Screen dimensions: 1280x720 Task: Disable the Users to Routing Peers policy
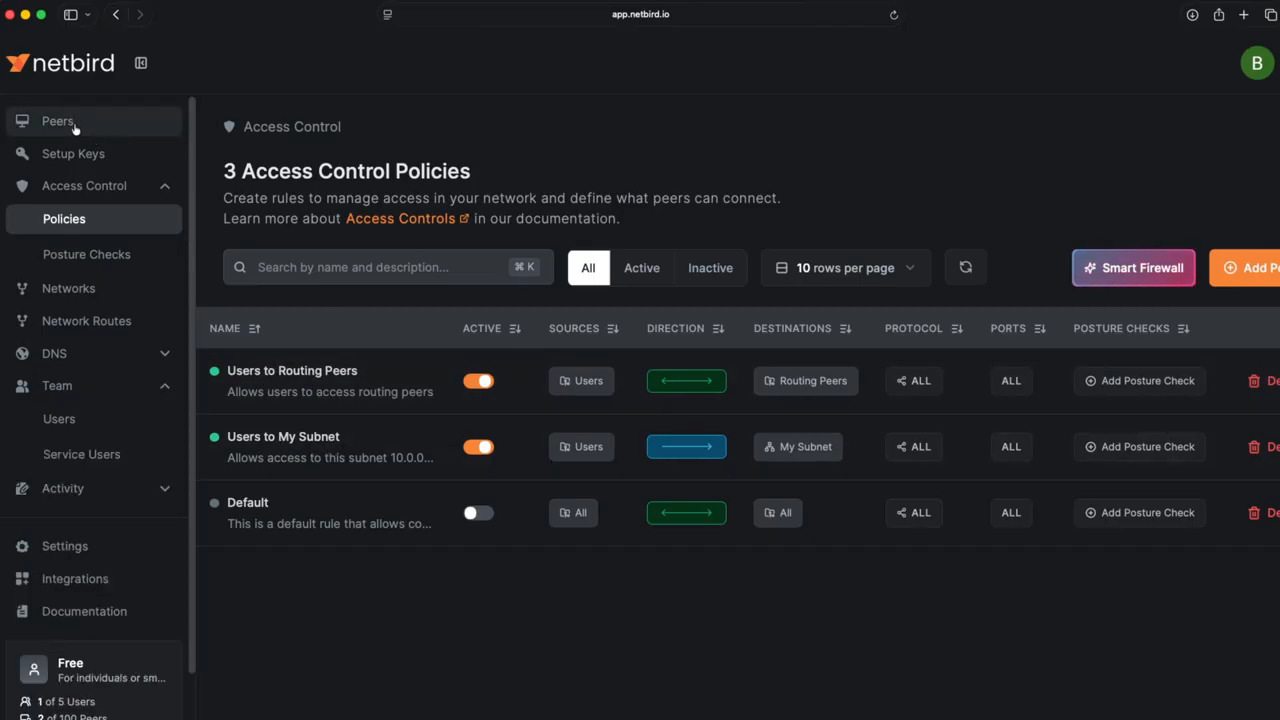478,381
